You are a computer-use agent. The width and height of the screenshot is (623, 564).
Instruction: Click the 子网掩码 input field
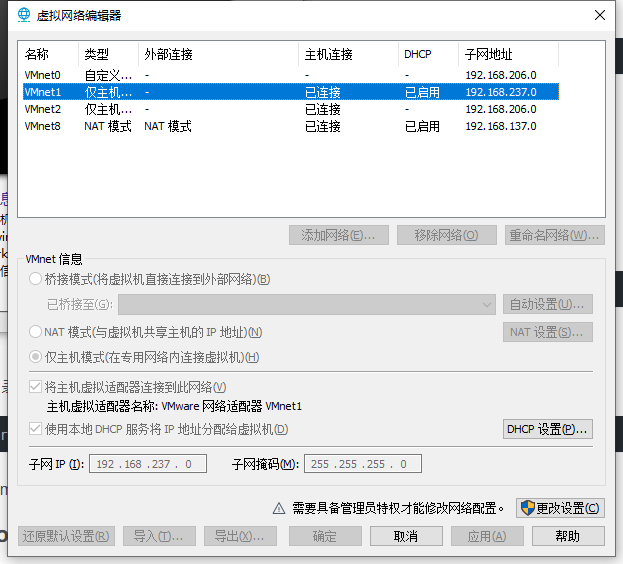[x=363, y=464]
